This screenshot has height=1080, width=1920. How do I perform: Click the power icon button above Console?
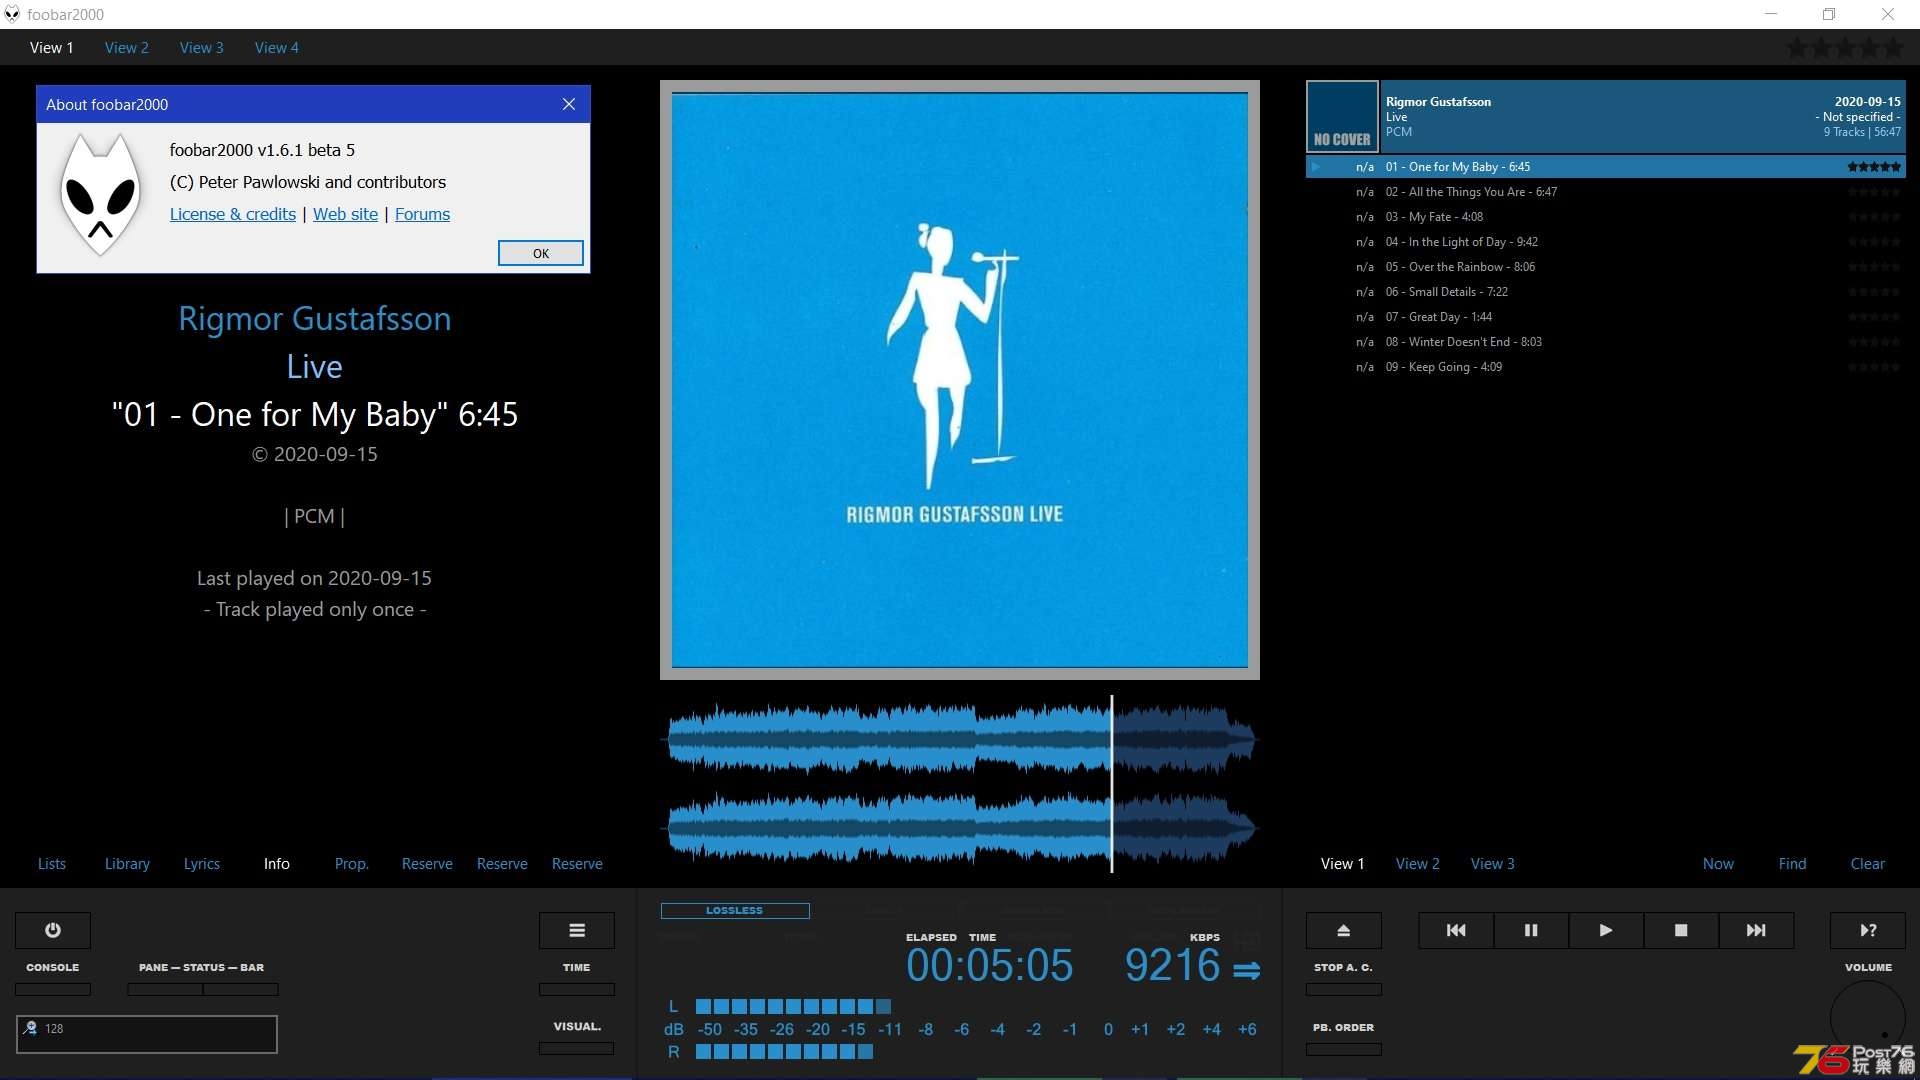53,930
